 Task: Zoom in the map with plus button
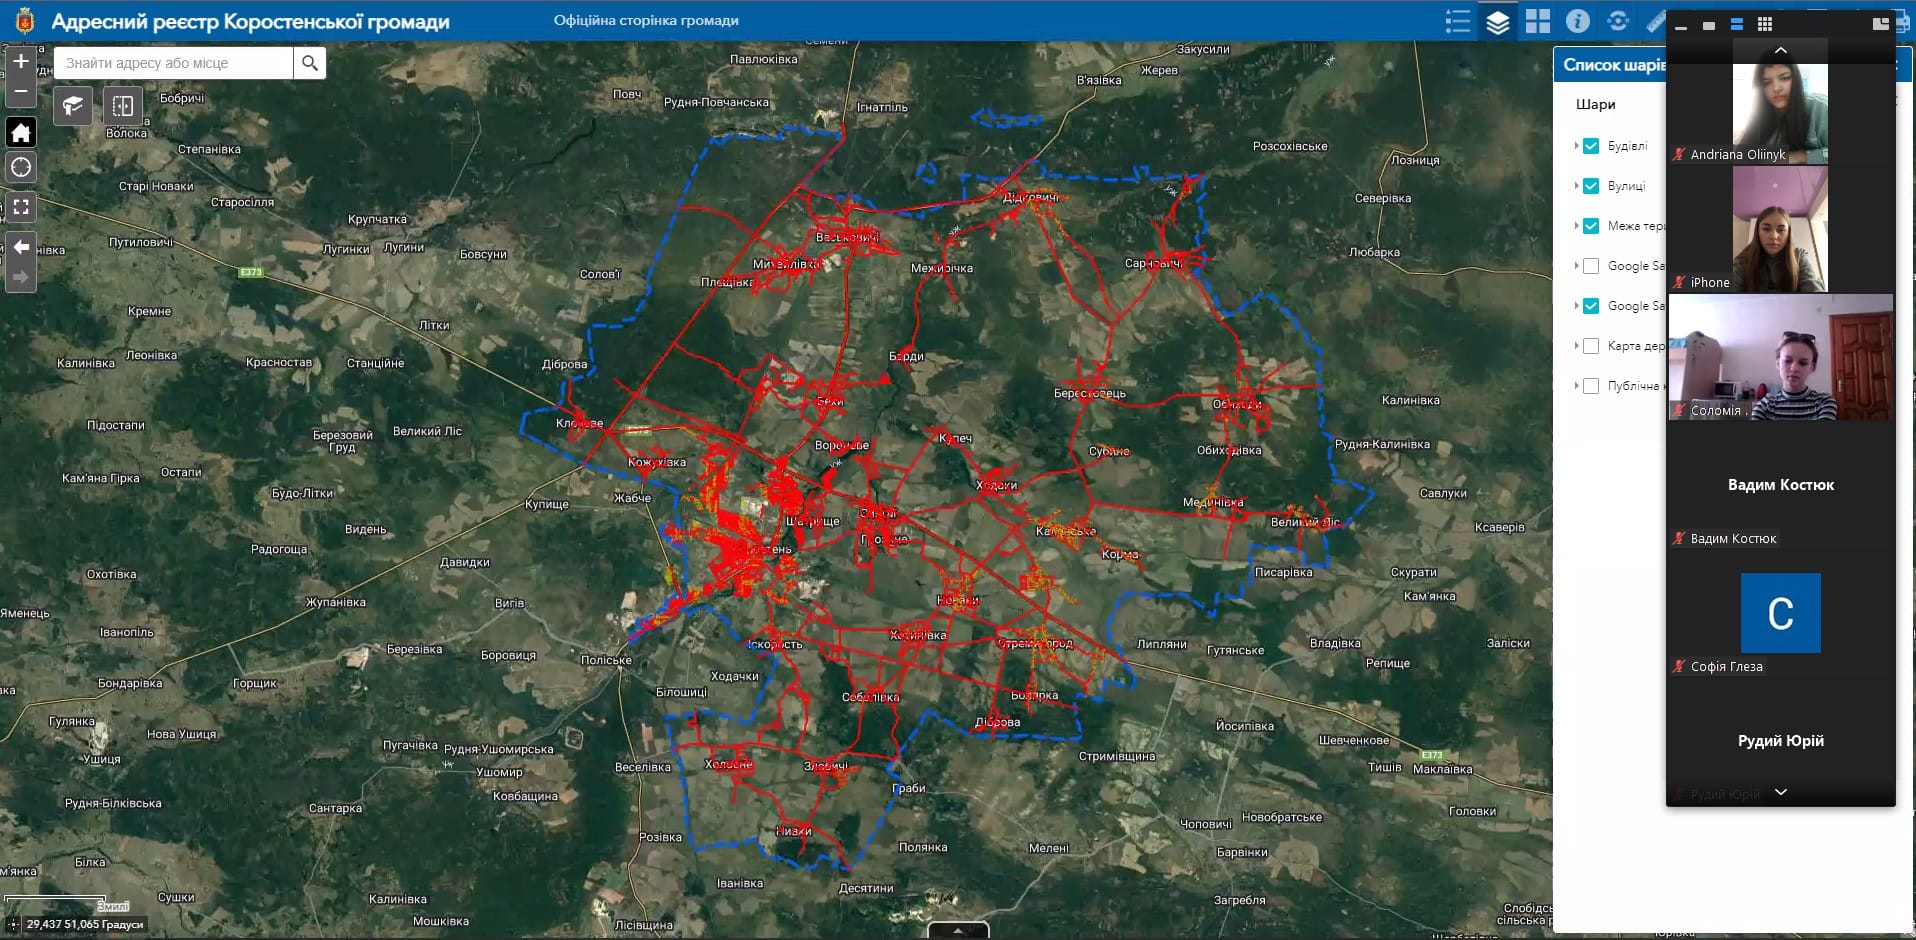click(21, 61)
